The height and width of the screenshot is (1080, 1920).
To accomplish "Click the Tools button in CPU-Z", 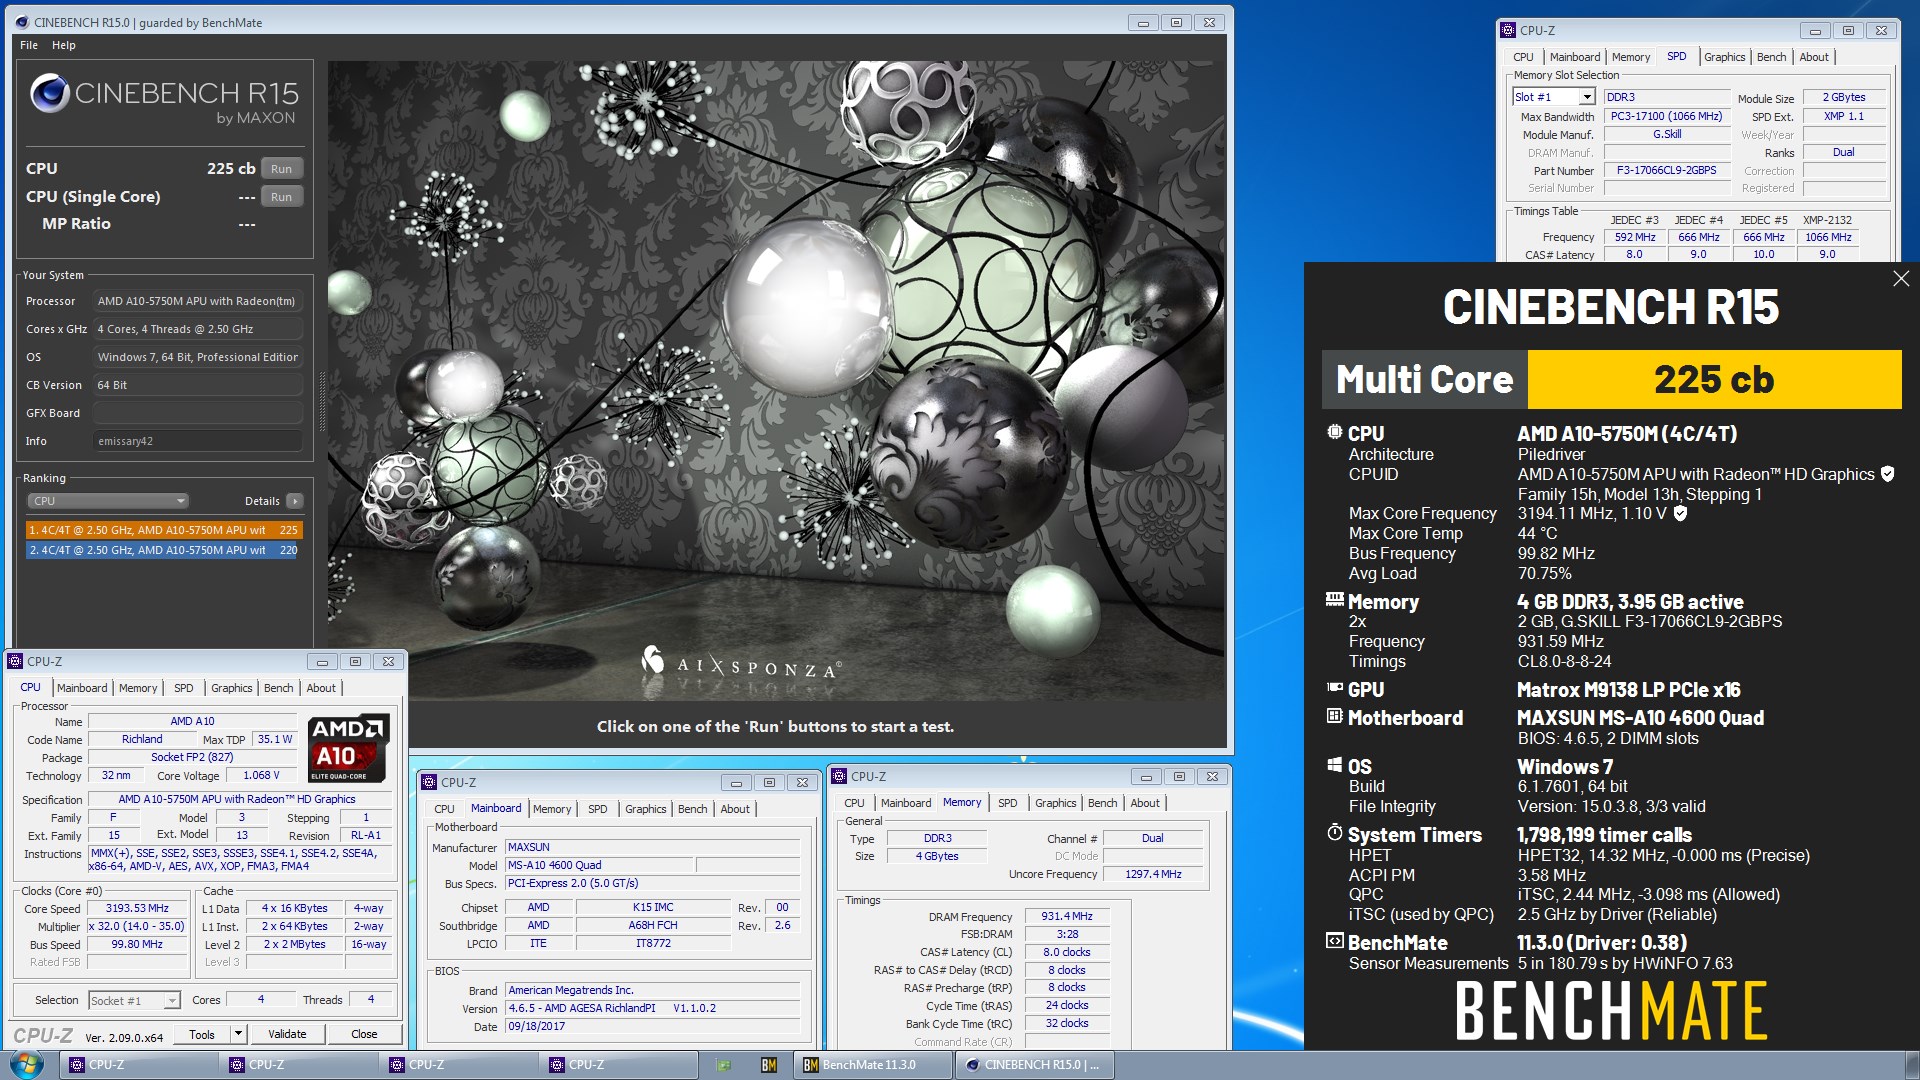I will [202, 1034].
